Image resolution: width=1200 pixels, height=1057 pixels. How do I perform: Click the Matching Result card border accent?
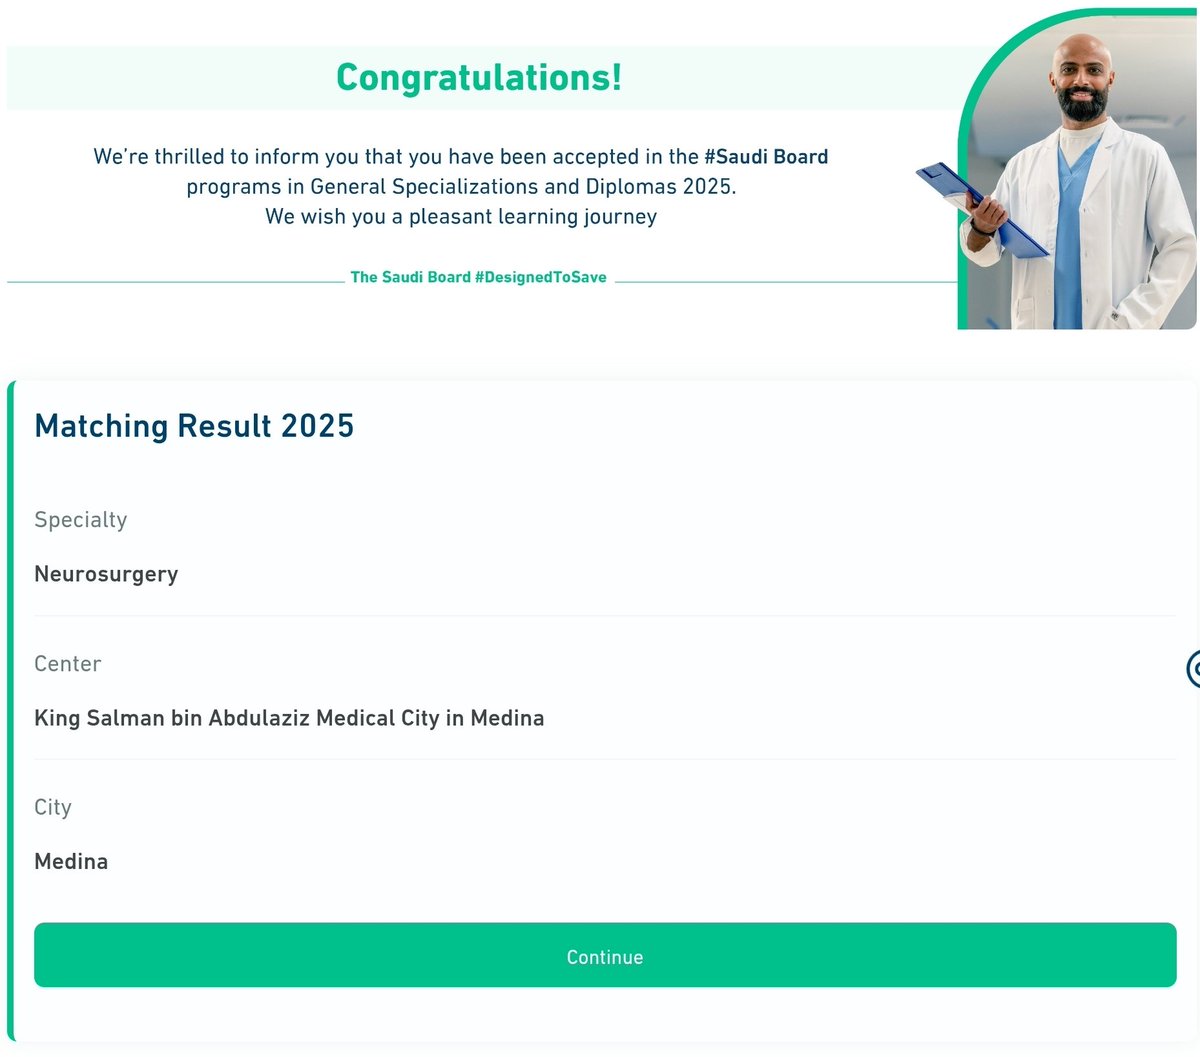[10, 700]
